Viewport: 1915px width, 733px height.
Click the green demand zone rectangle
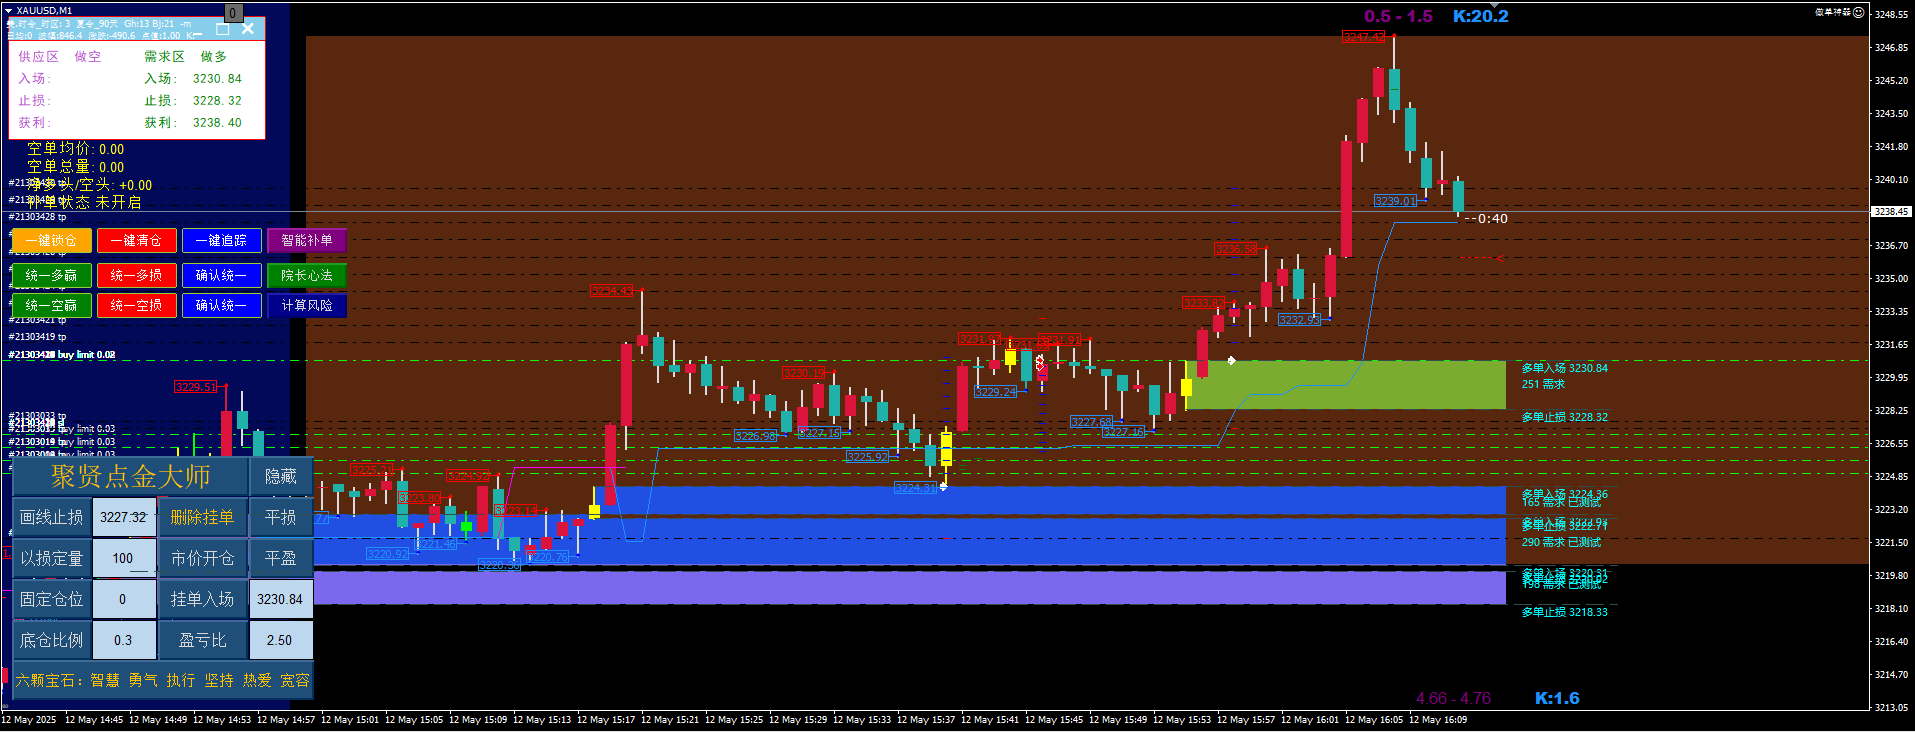coord(1345,385)
